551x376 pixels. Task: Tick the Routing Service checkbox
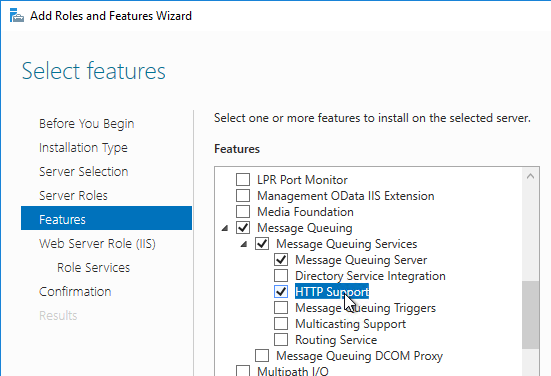tap(281, 340)
